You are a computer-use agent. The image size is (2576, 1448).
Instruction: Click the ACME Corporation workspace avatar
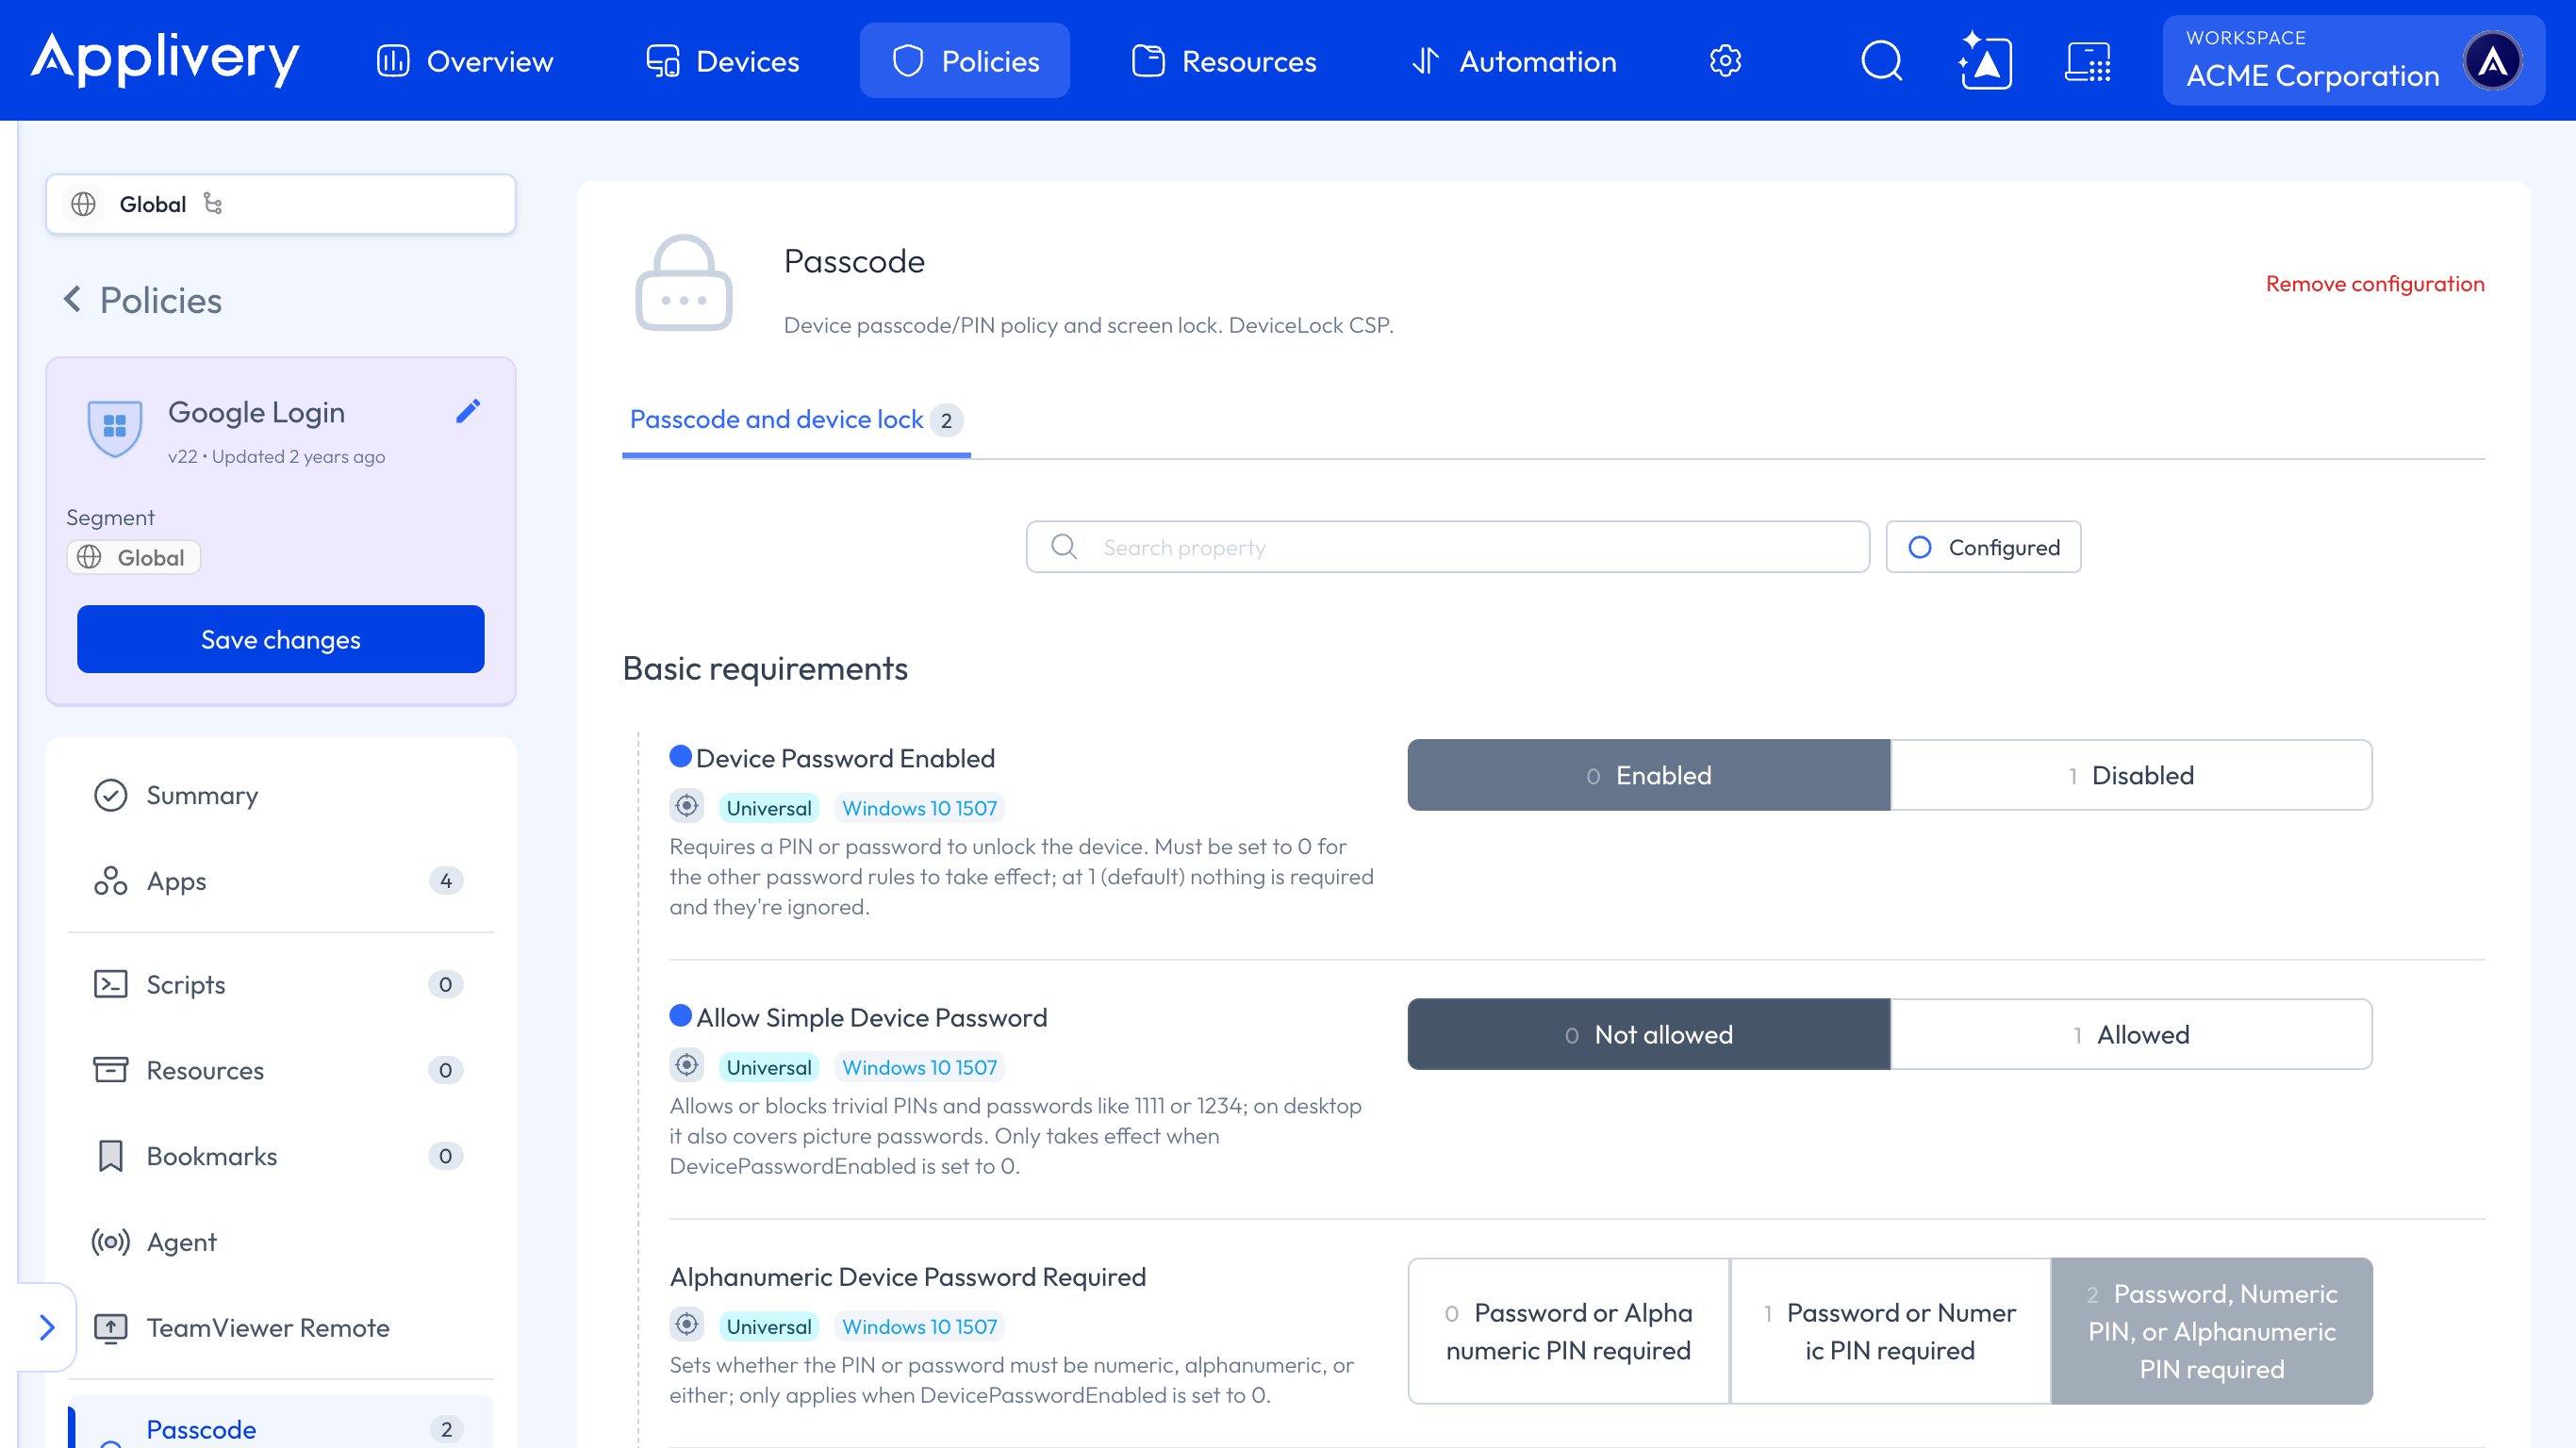tap(2492, 61)
